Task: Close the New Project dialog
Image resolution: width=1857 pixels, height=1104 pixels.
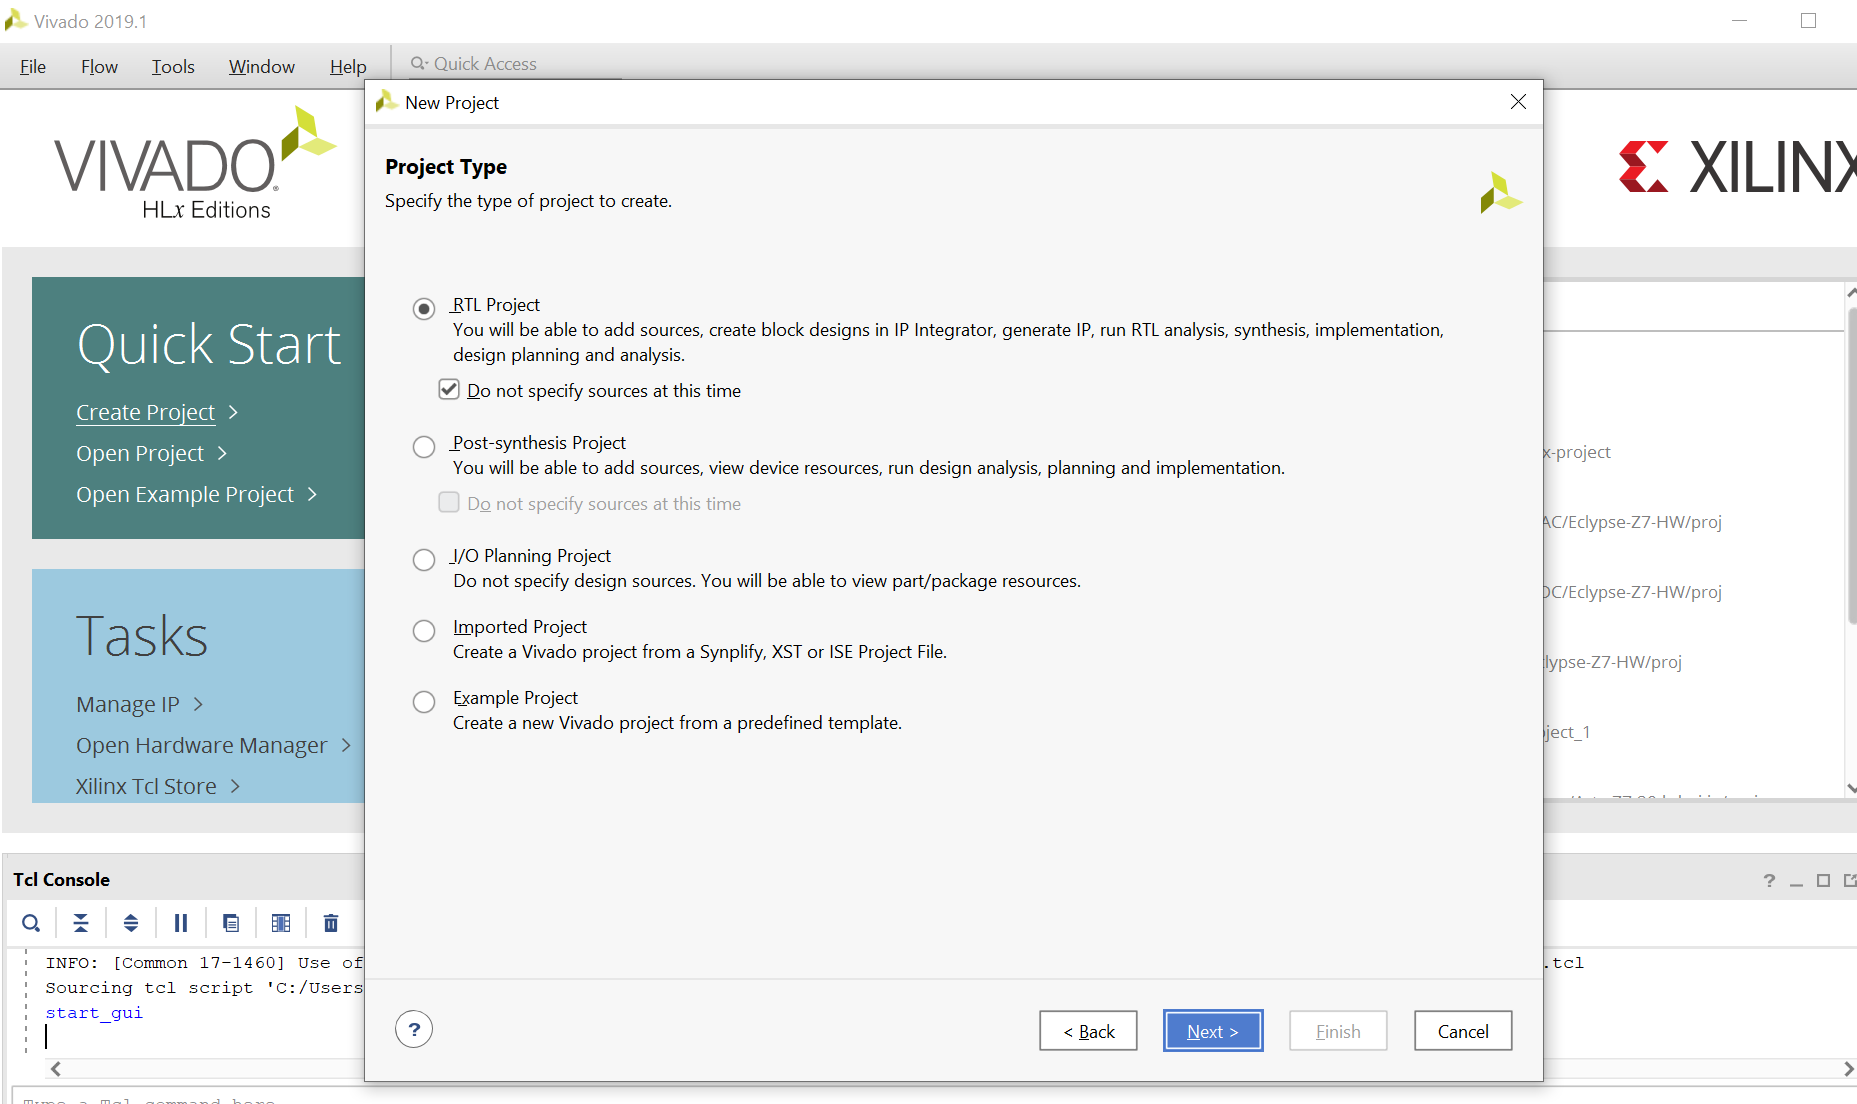Action: click(x=1518, y=102)
